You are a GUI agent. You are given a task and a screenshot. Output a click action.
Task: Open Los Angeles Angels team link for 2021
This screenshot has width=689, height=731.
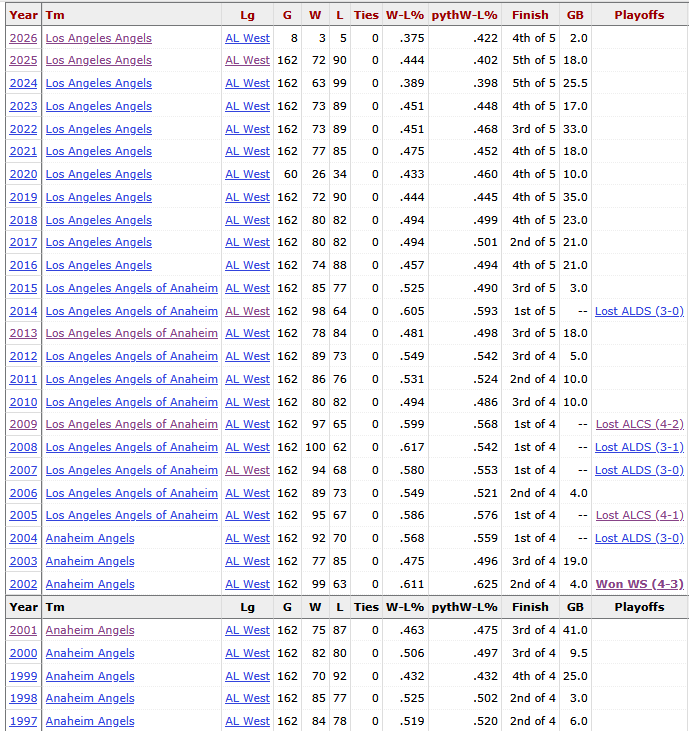(x=98, y=152)
